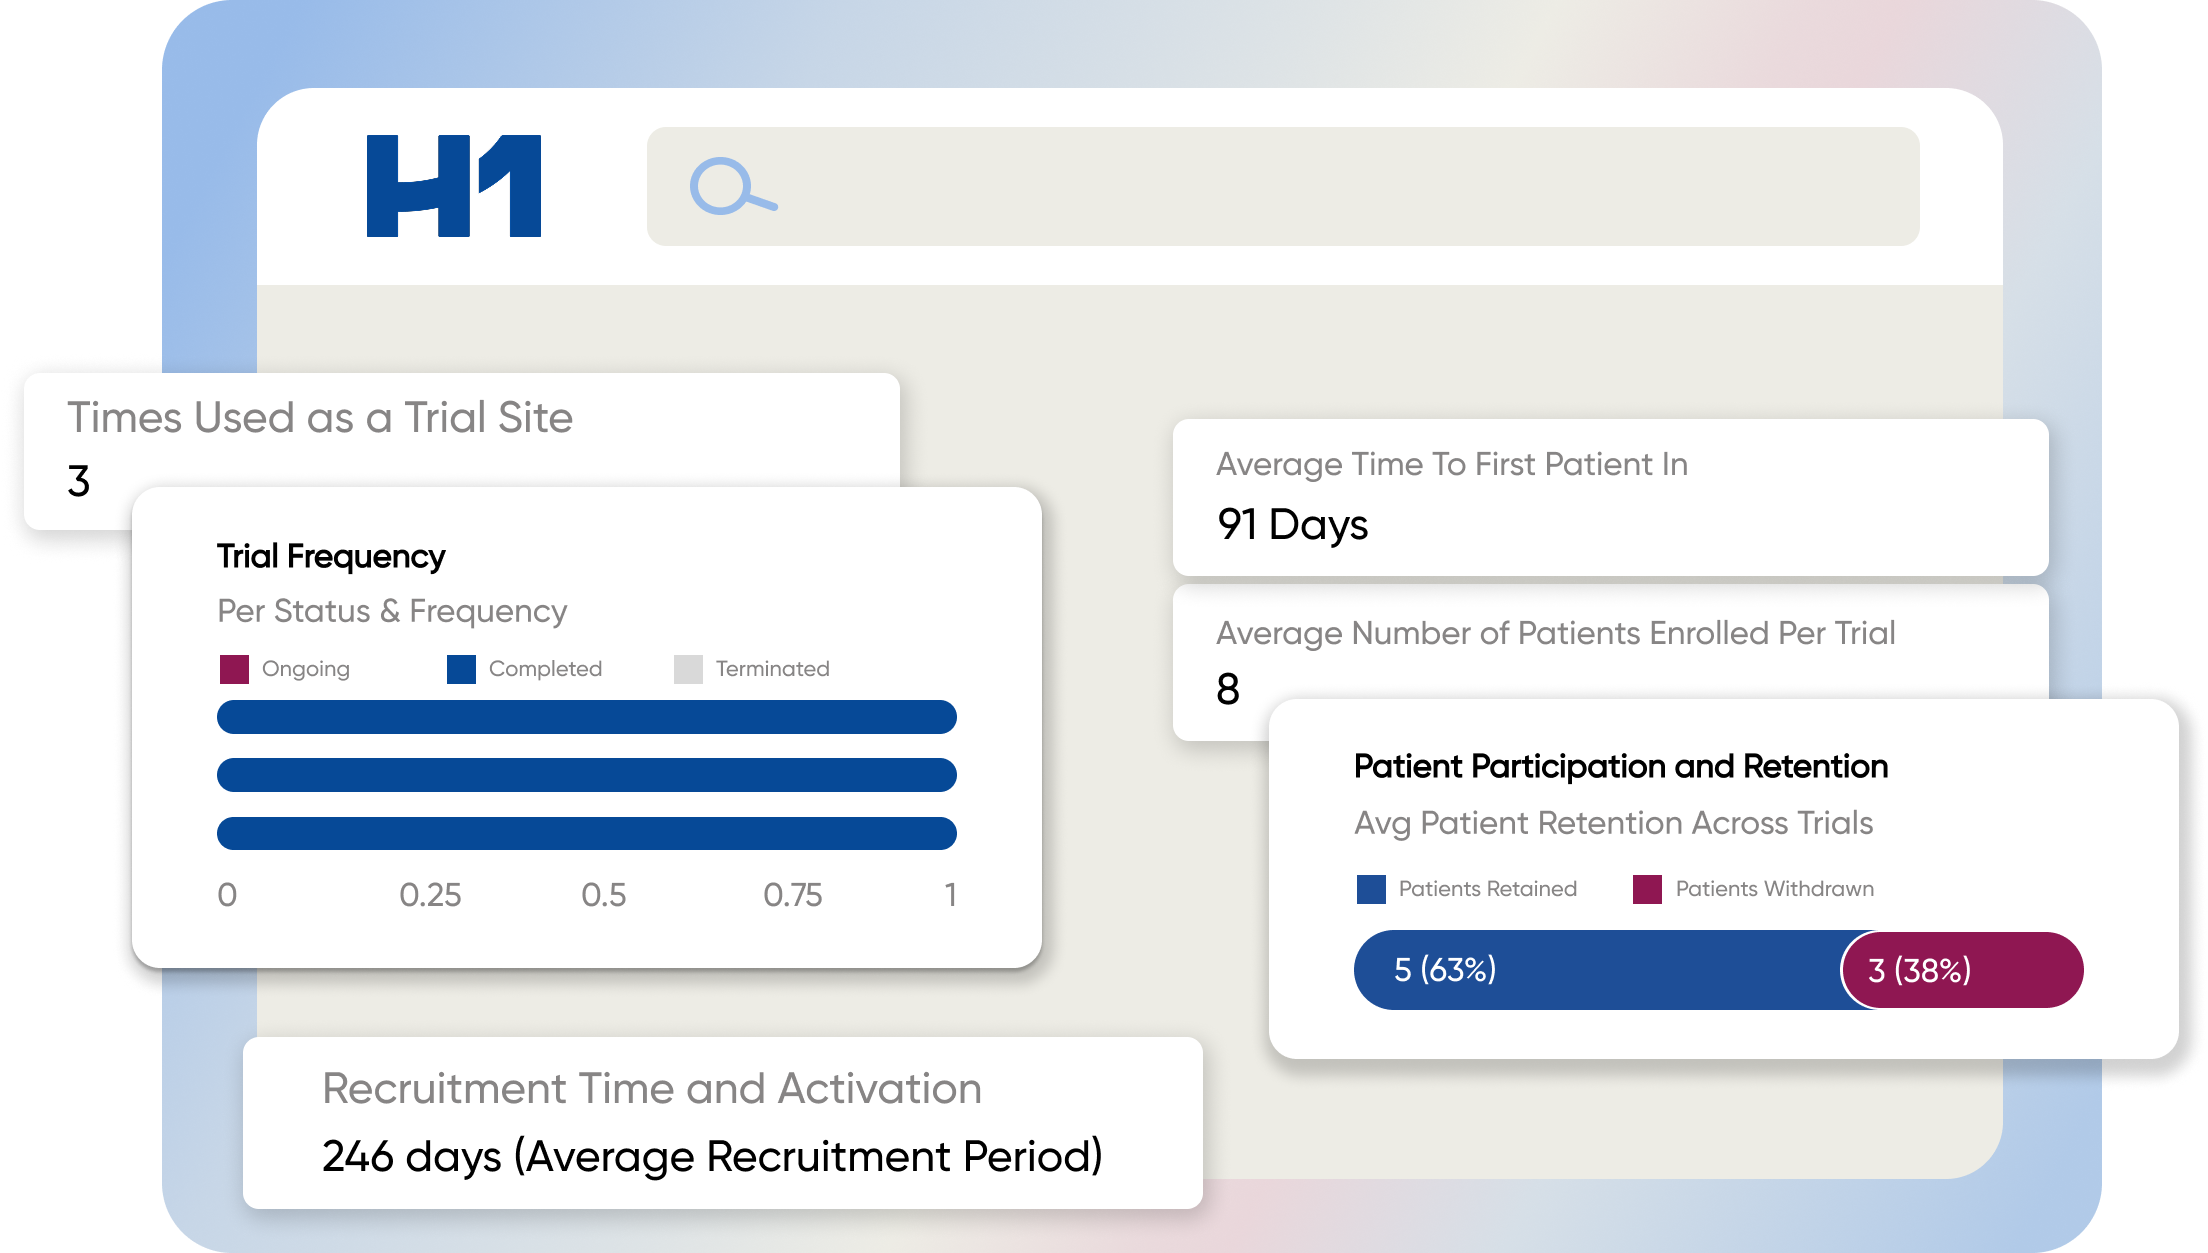Select the Ongoing status color icon
Image resolution: width=2208 pixels, height=1253 pixels.
coord(236,668)
